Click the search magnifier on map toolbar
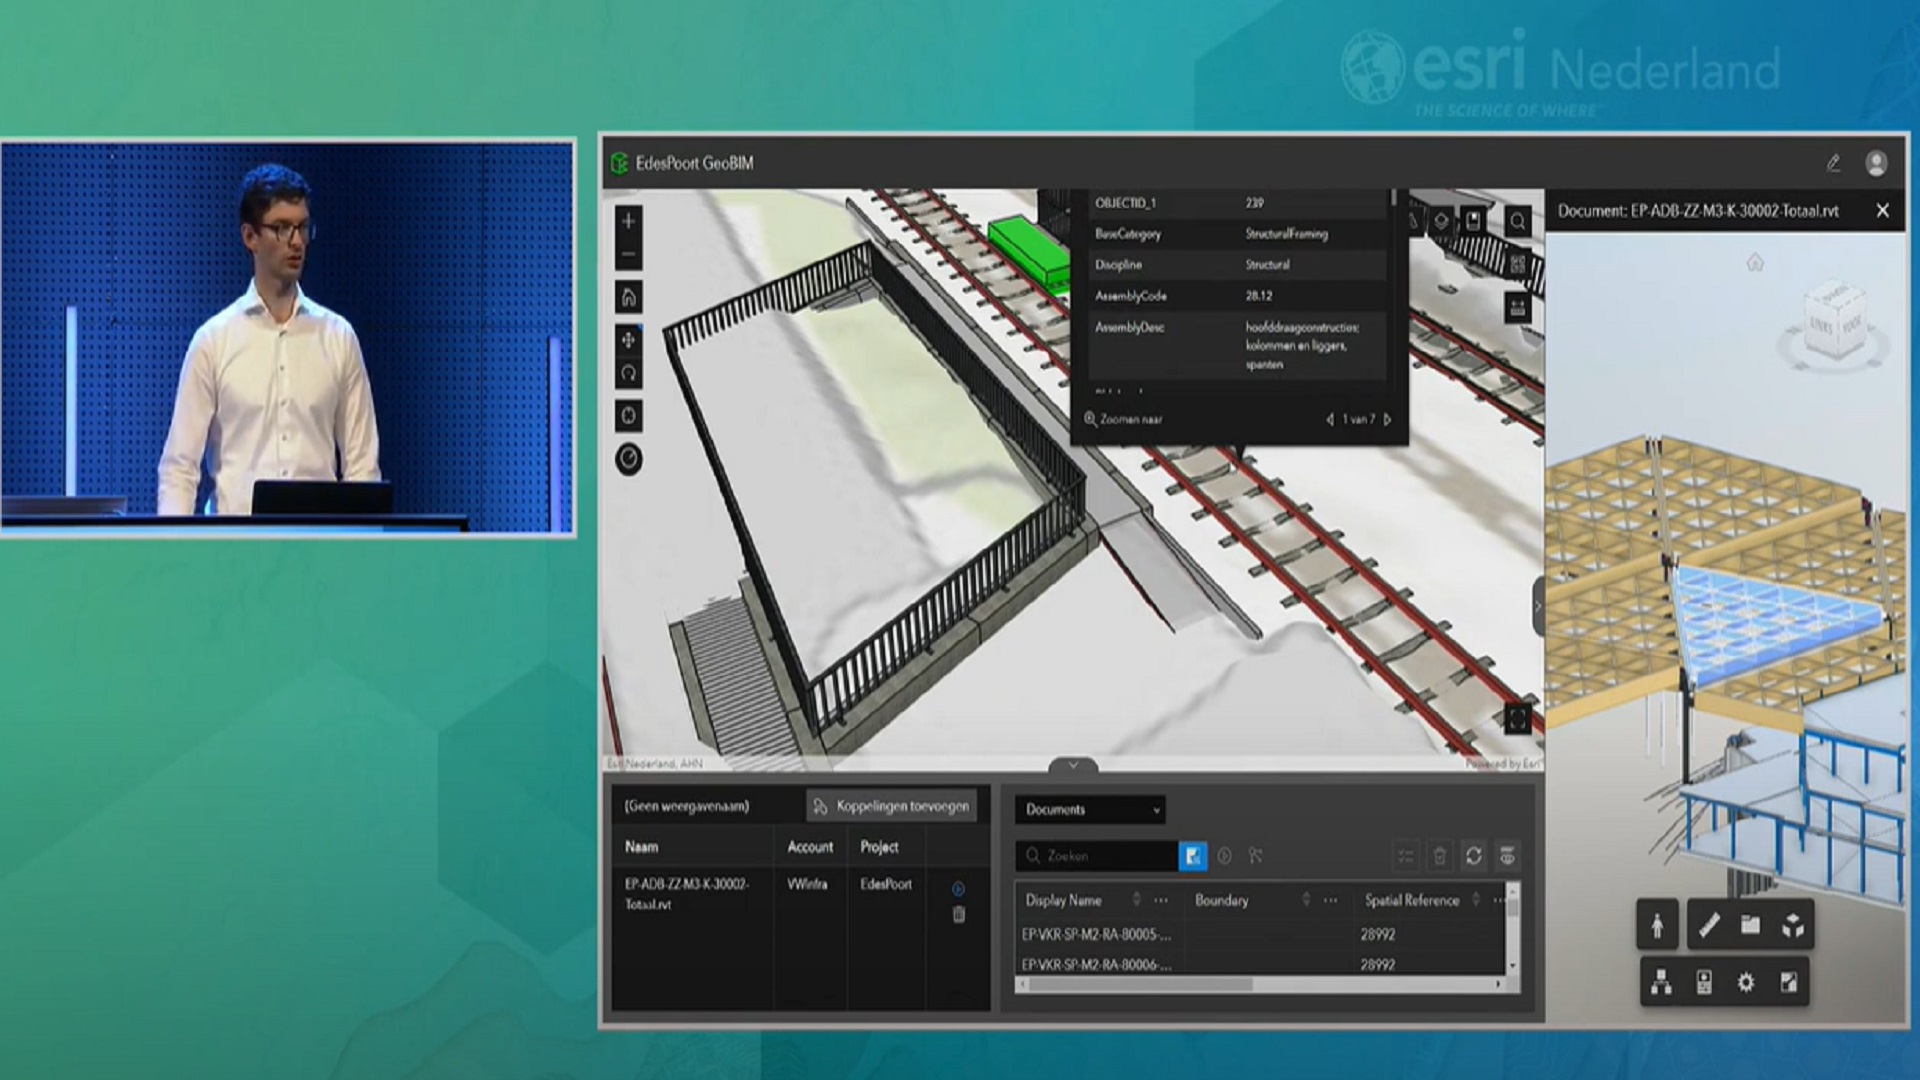 point(1517,221)
